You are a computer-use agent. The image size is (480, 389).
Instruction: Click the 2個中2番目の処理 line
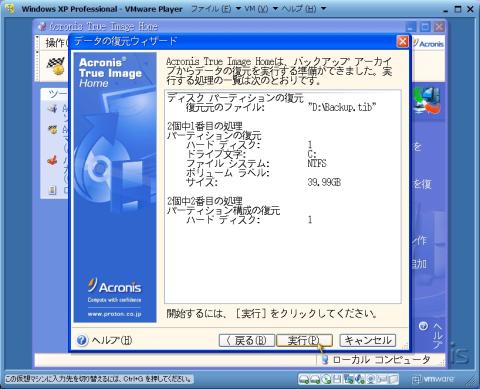(x=205, y=201)
